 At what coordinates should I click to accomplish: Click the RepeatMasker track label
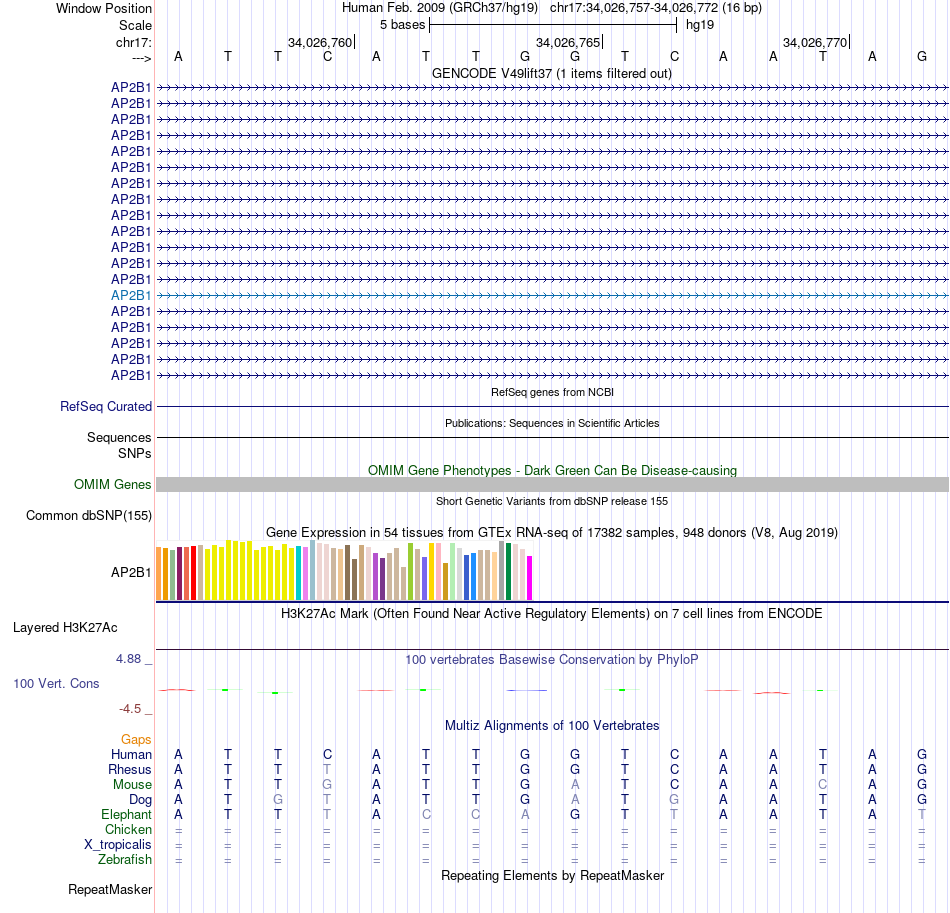[110, 889]
